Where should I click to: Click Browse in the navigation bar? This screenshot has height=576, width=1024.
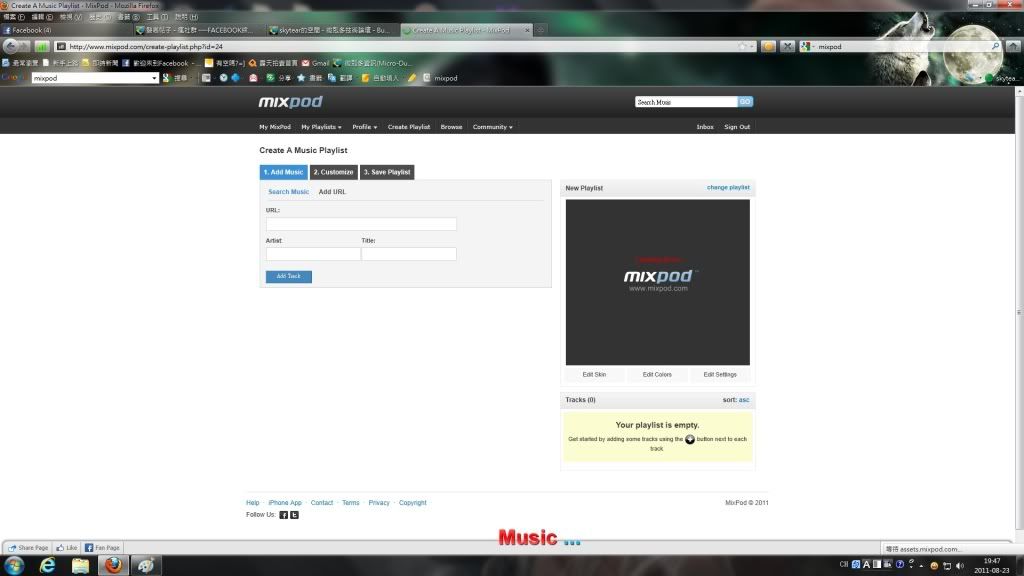451,127
